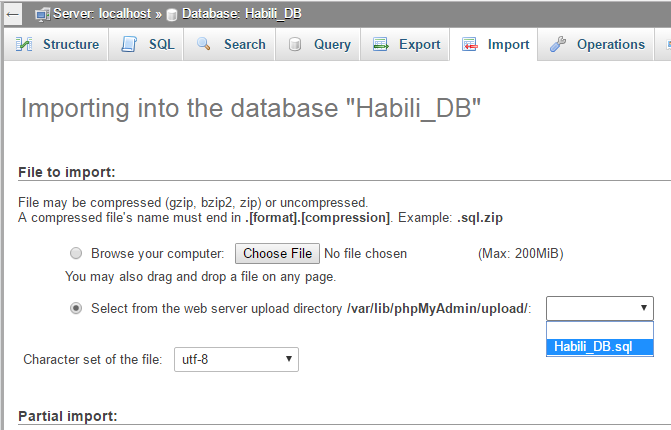Click the Operations wrench icon
671x430 pixels.
558,45
